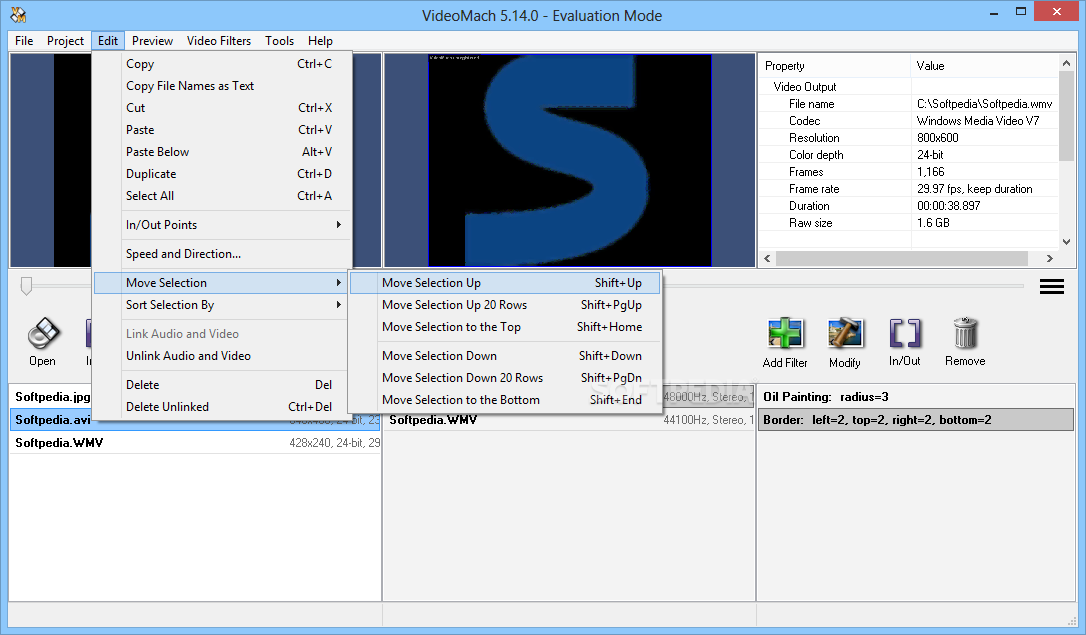Viewport: 1086px width, 635px height.
Task: Open the Preview menu
Action: [152, 41]
